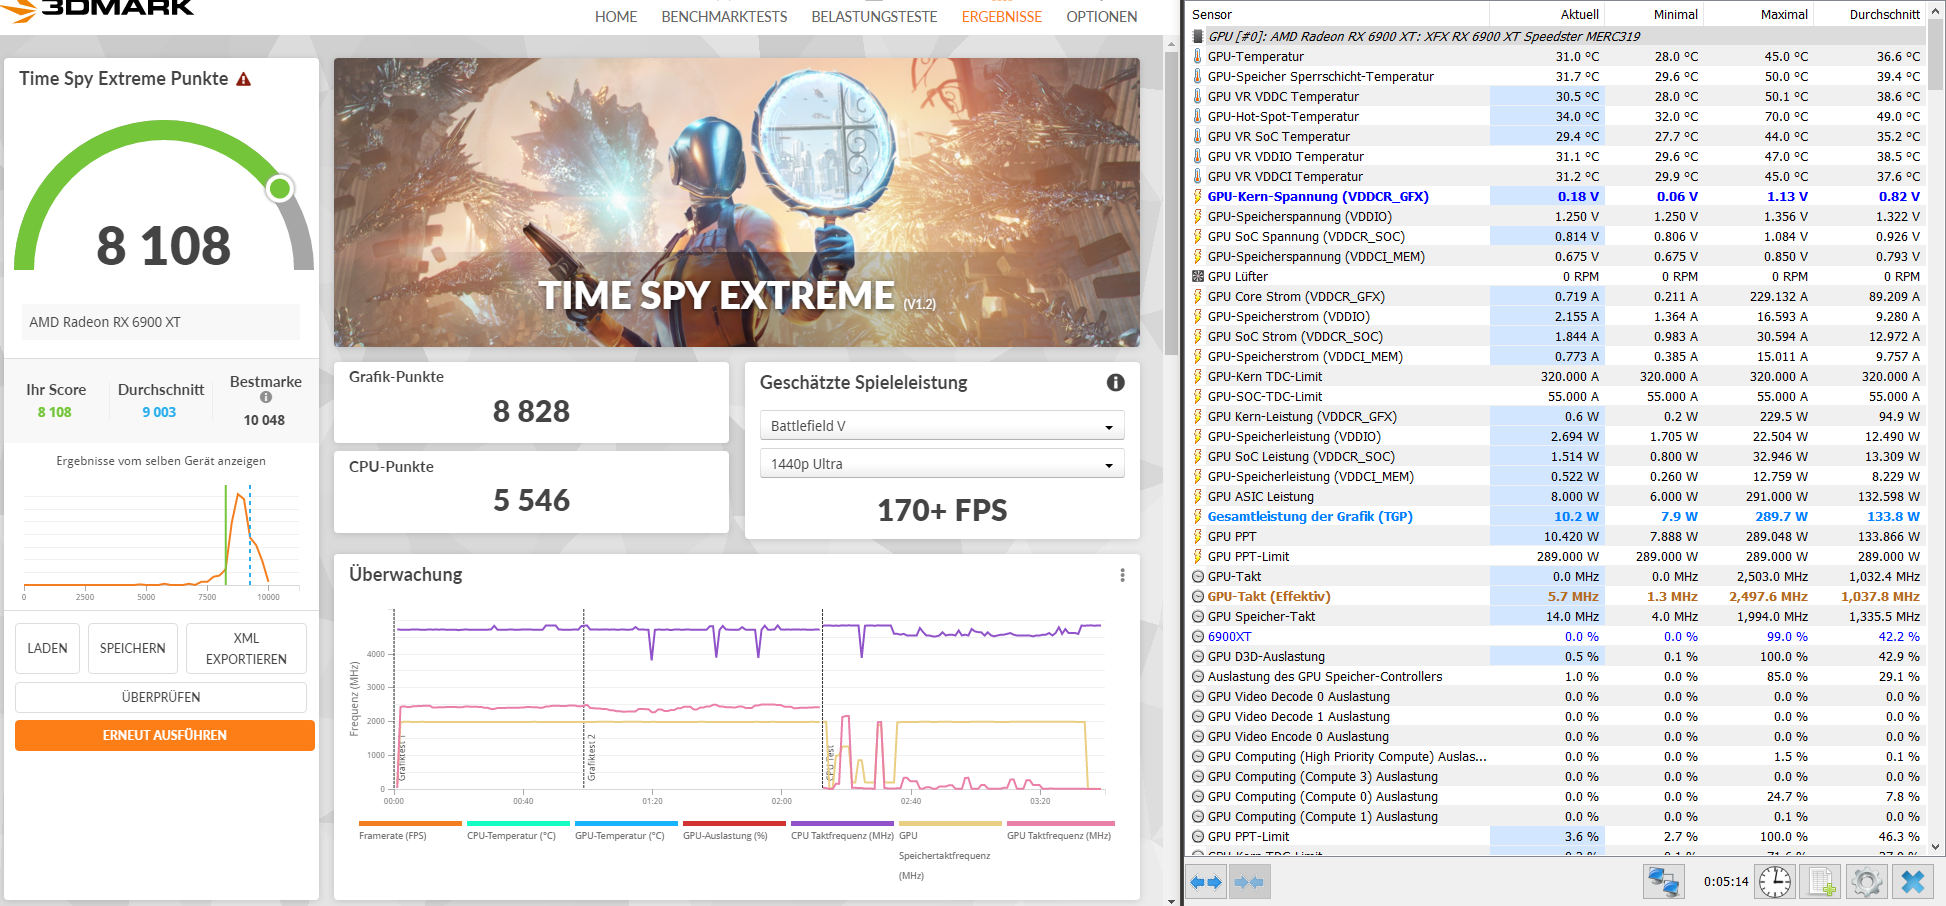Click the 3DMark logo
The height and width of the screenshot is (906, 1946).
(97, 9)
